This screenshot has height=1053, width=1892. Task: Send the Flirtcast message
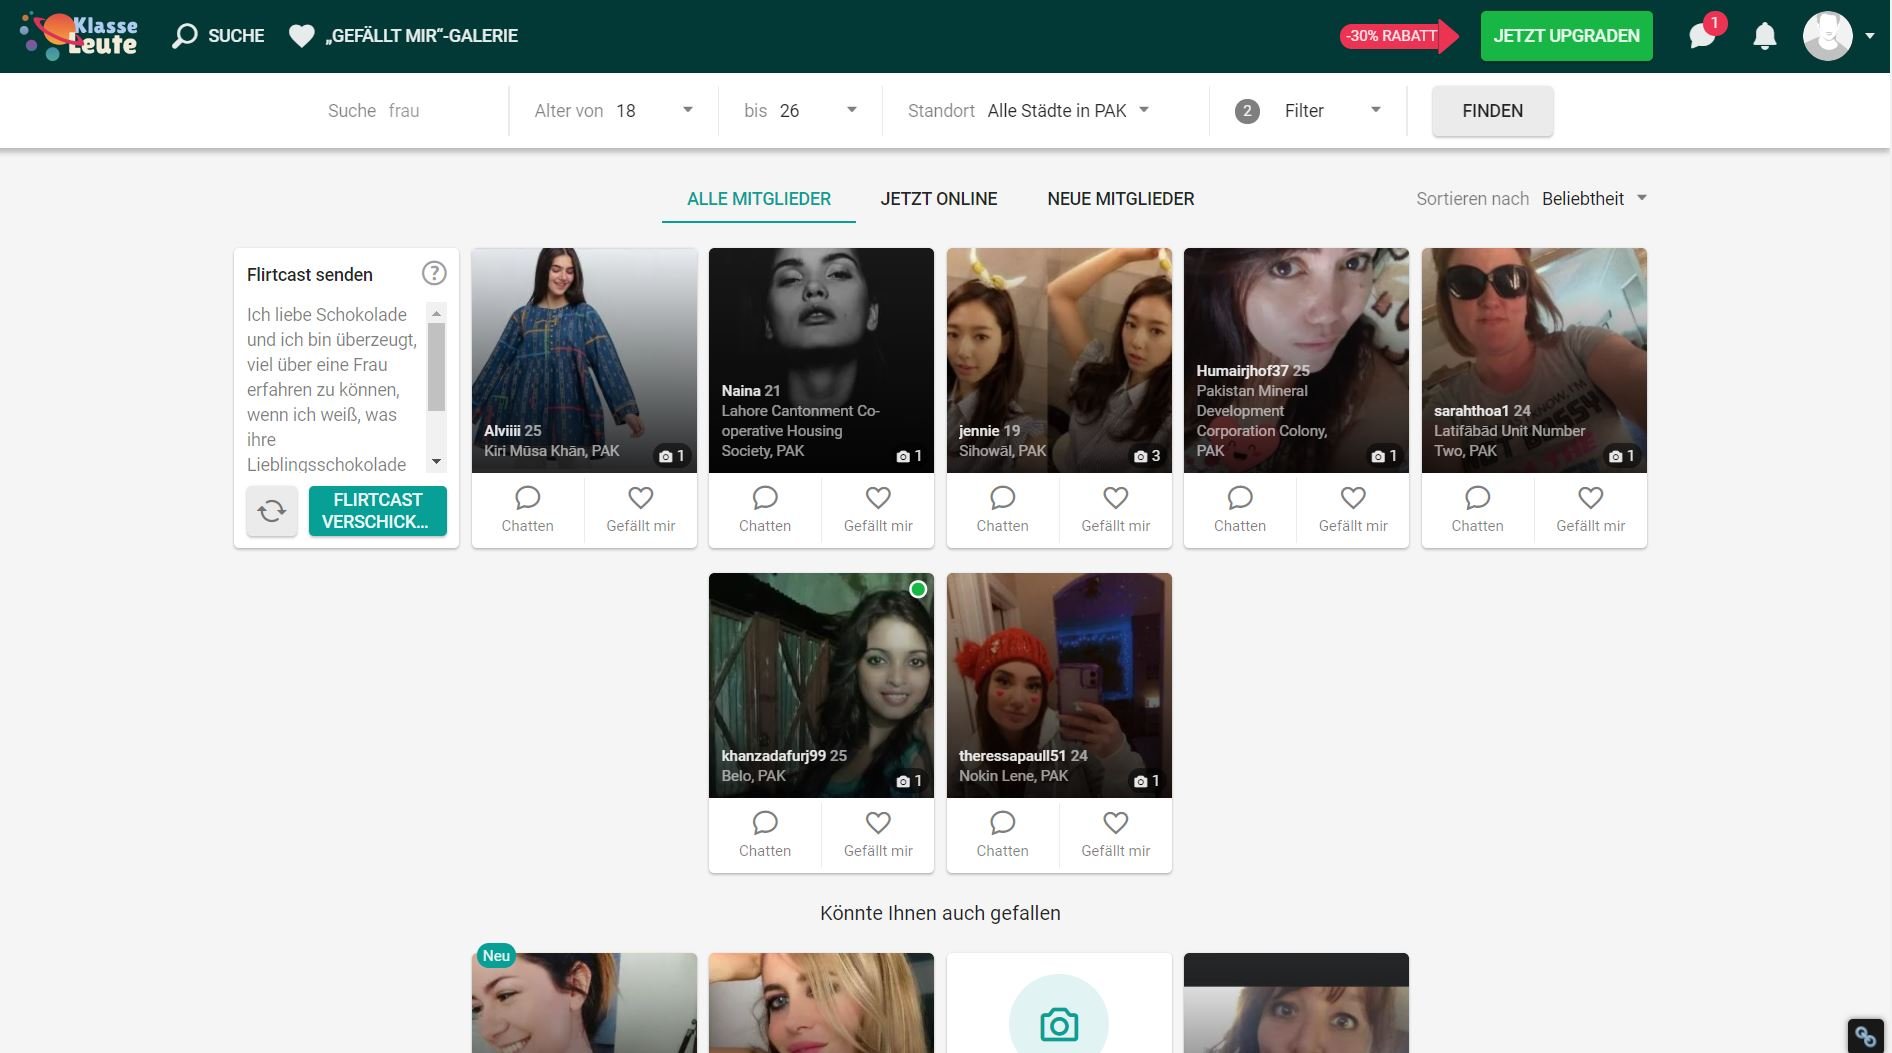(378, 511)
